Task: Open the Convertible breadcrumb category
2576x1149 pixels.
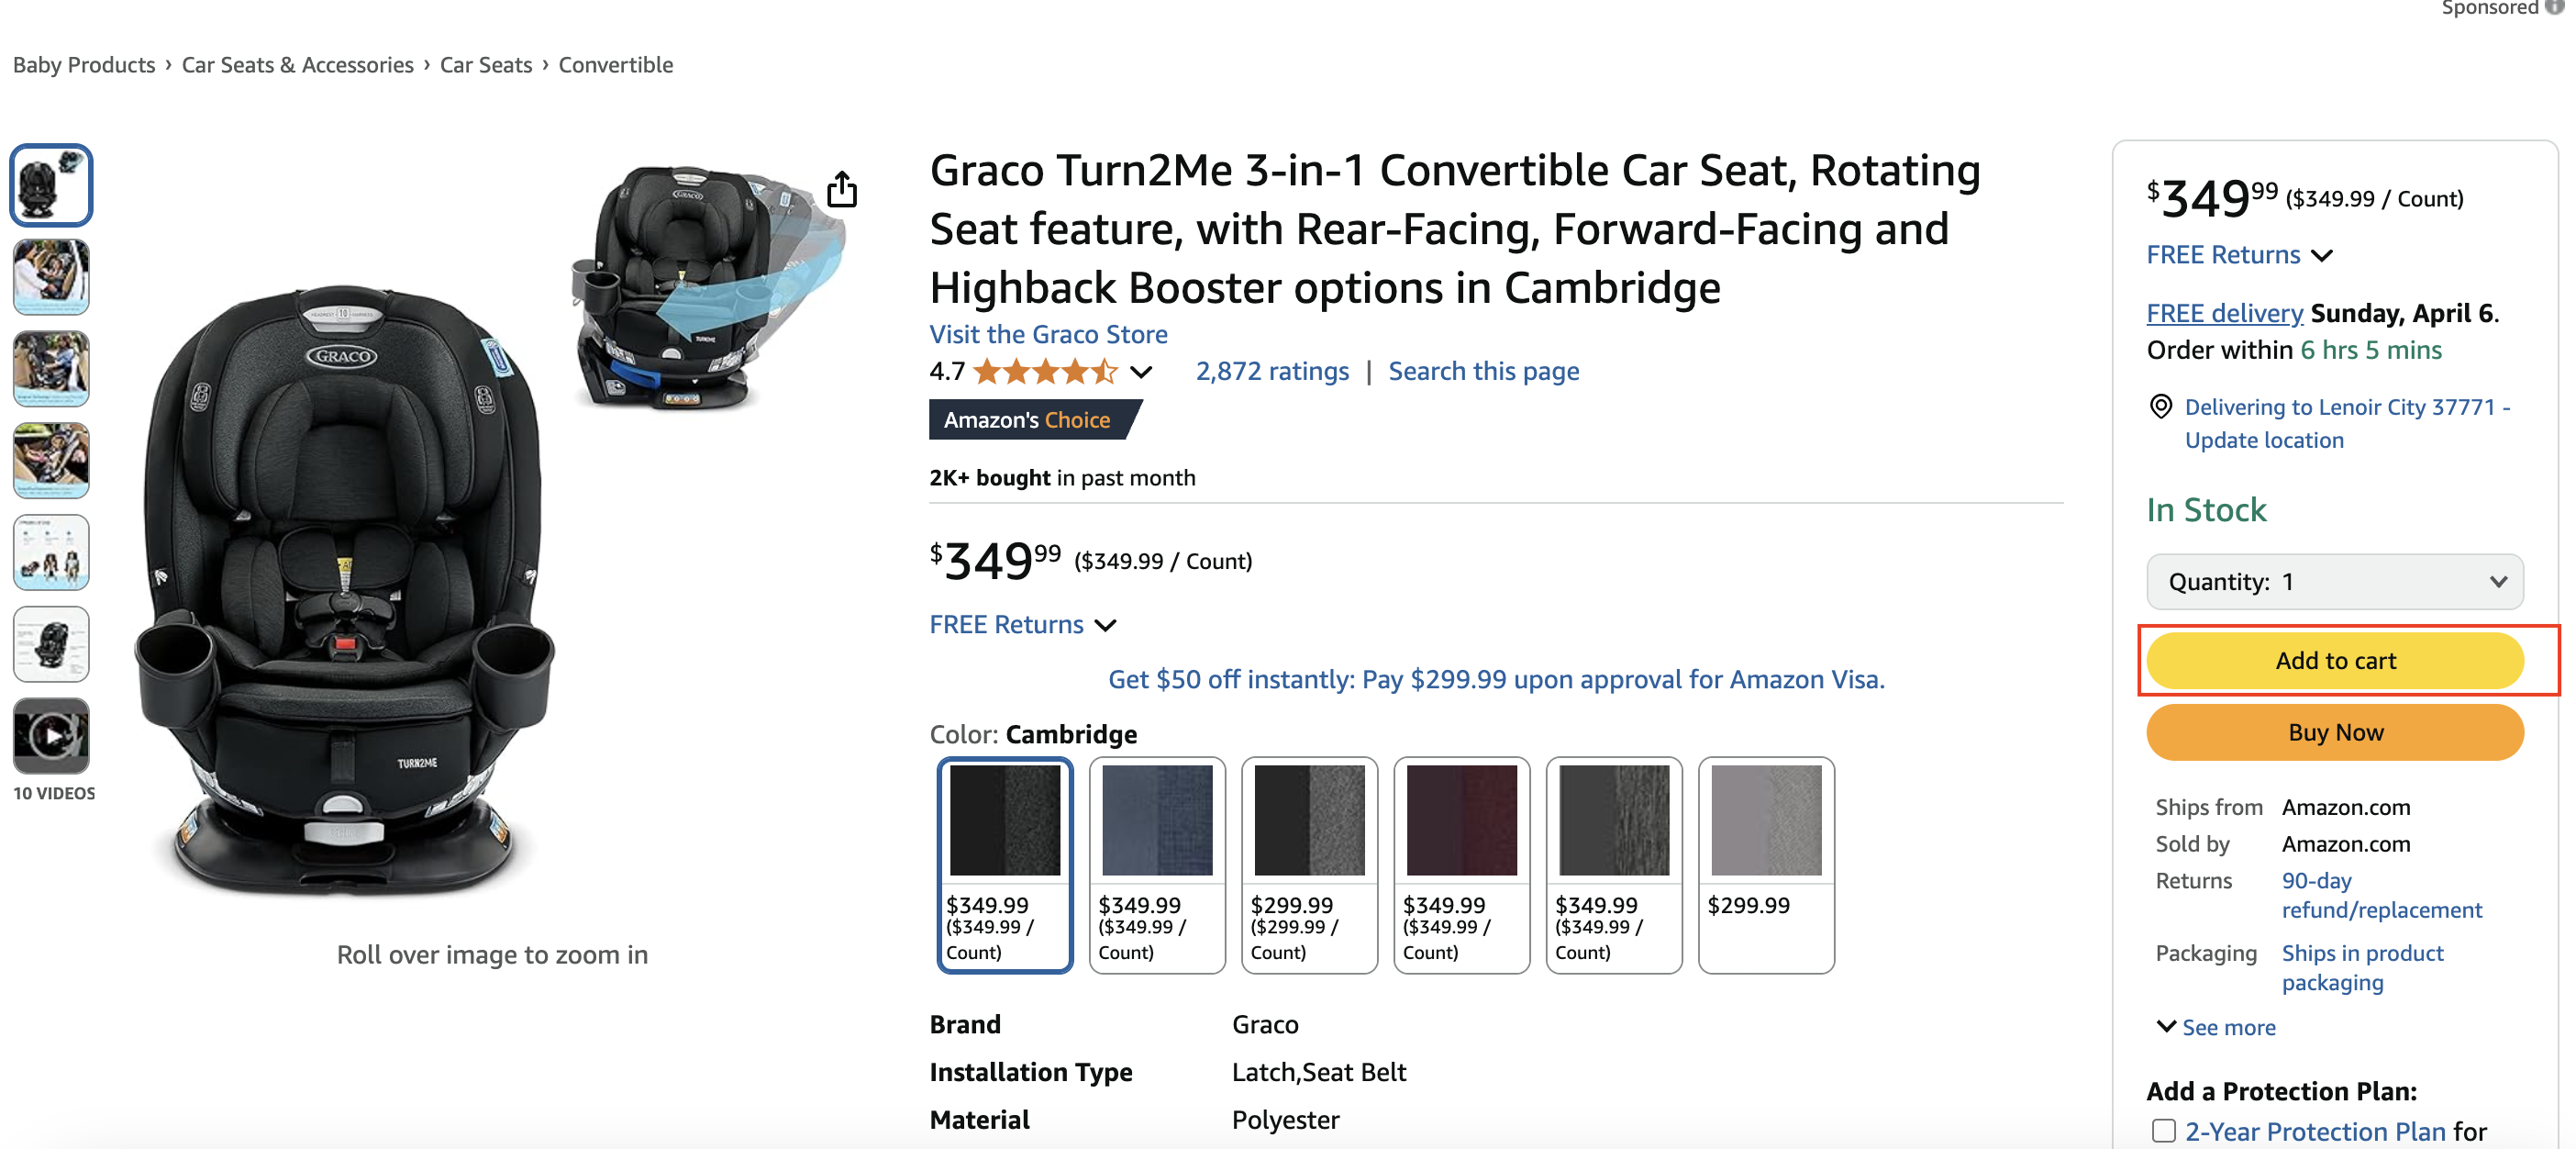Action: [615, 65]
